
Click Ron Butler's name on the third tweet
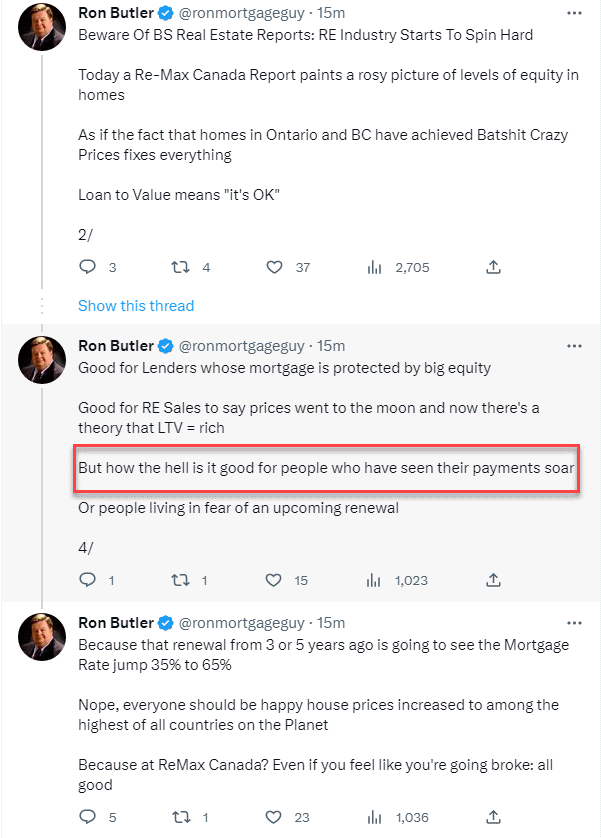point(116,624)
